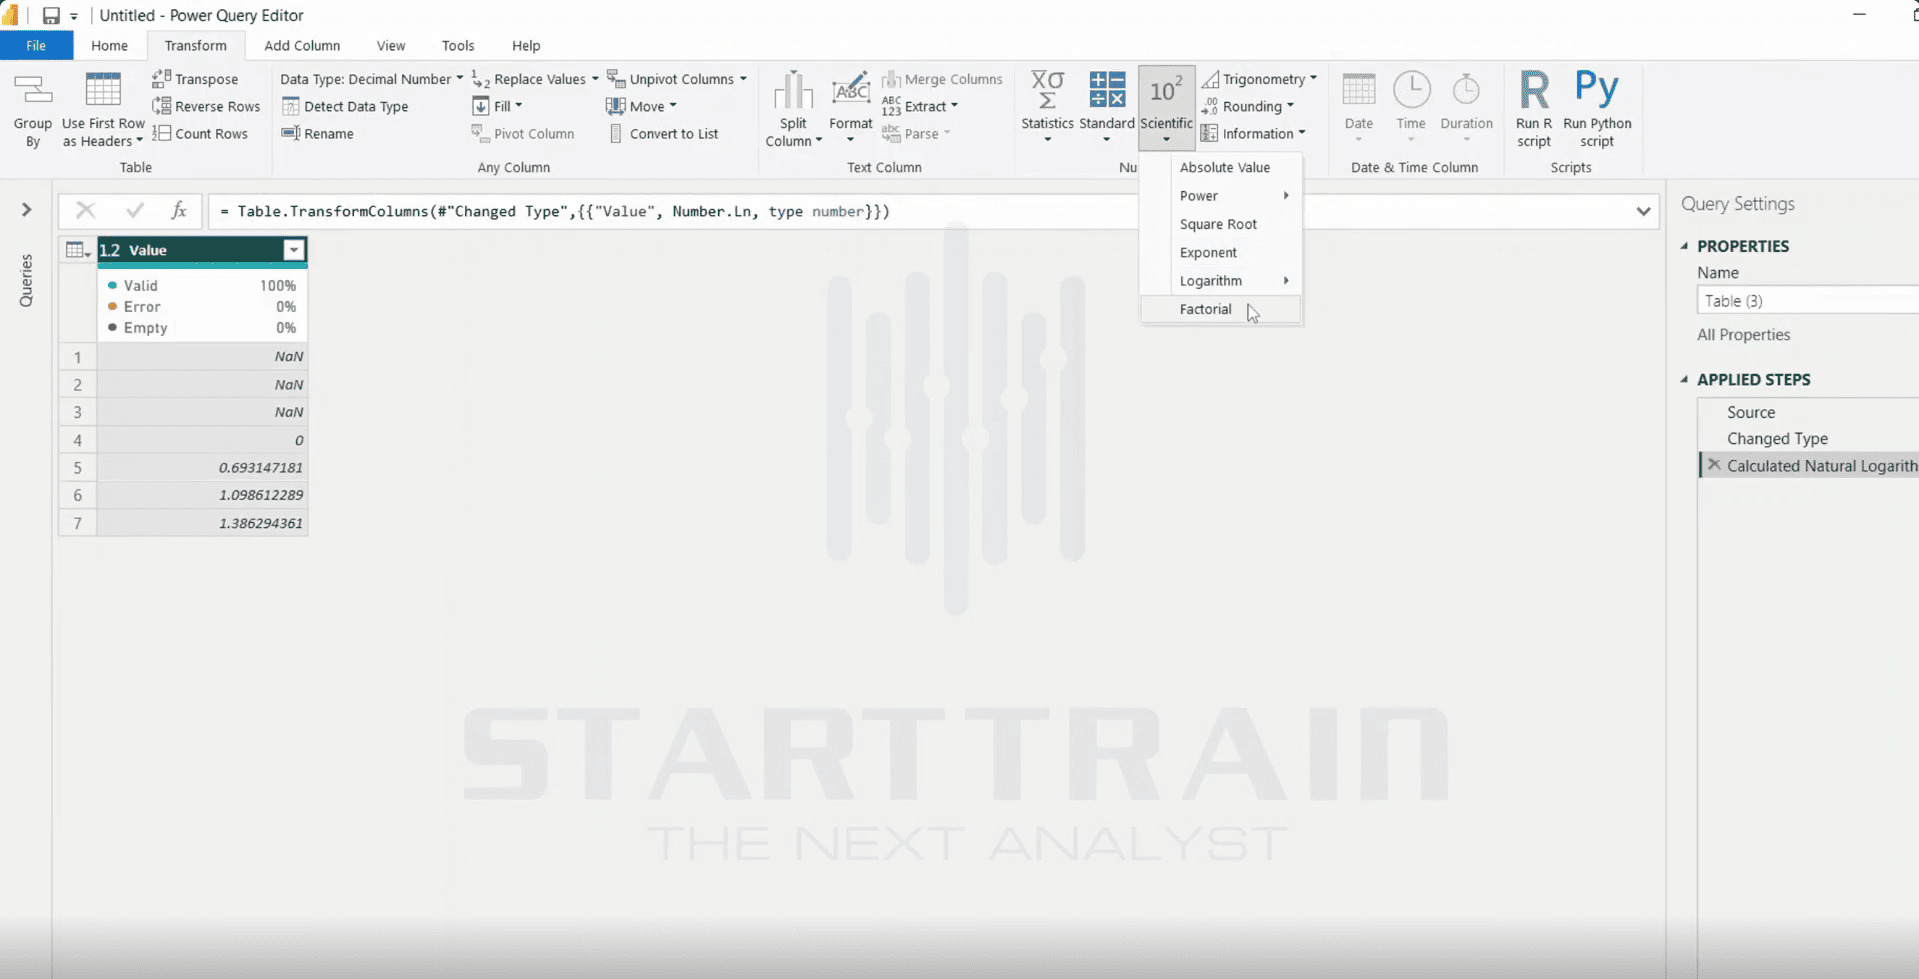Image resolution: width=1919 pixels, height=979 pixels.
Task: Click the fx formula icon
Action: pyautogui.click(x=179, y=211)
